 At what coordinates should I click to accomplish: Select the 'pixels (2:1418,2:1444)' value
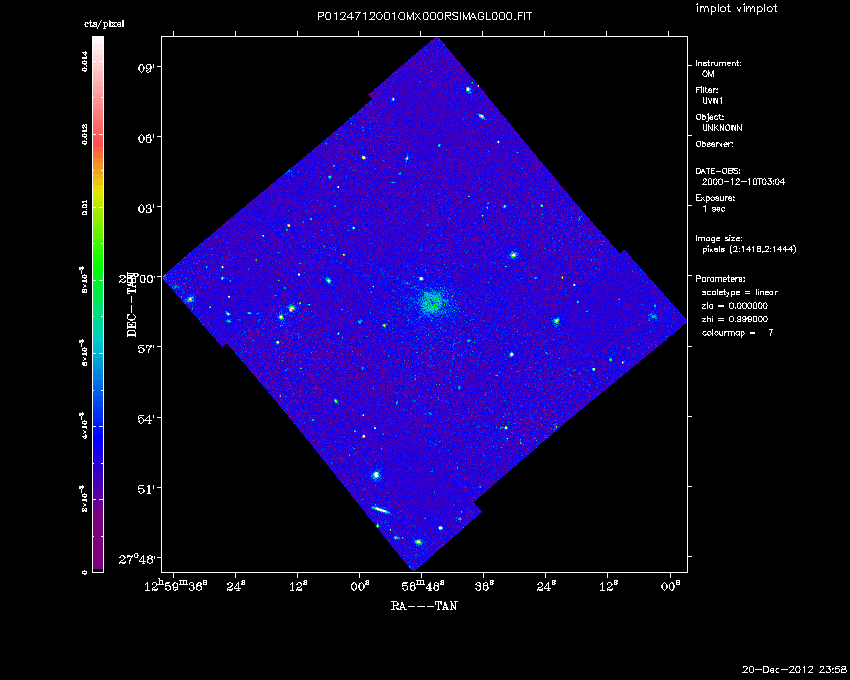749,249
